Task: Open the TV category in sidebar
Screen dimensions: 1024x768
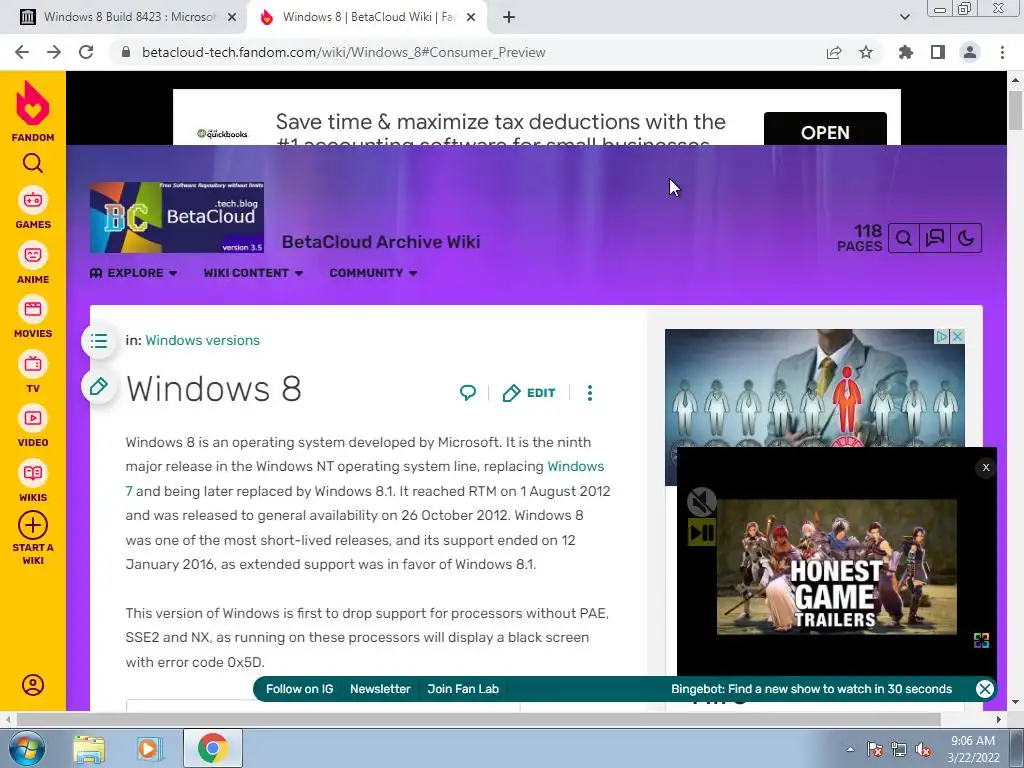Action: point(33,373)
